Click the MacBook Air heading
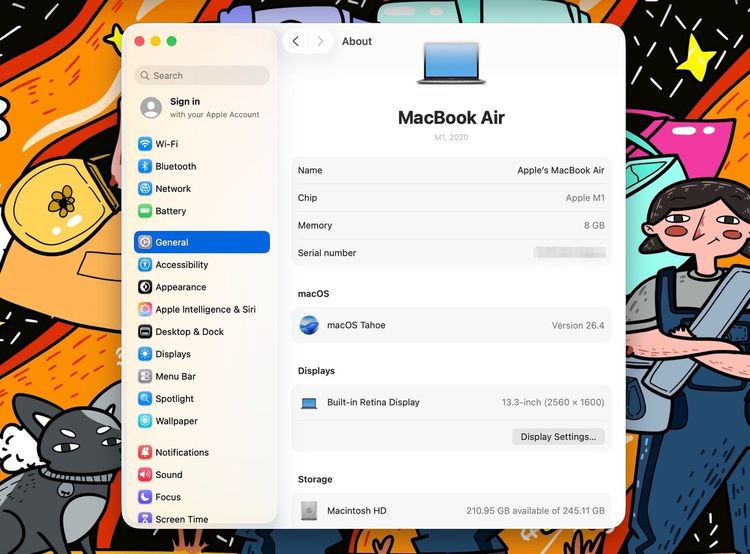The width and height of the screenshot is (750, 554). (x=451, y=118)
